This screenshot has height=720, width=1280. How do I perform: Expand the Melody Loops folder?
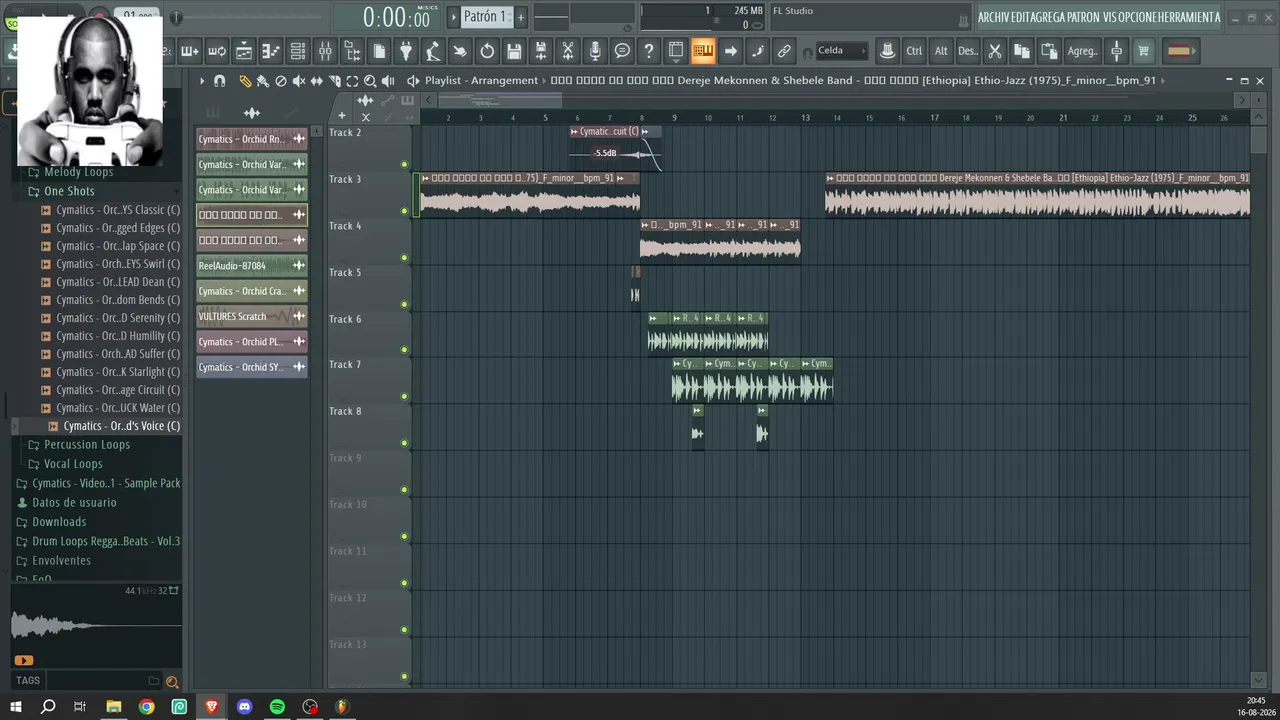(78, 172)
